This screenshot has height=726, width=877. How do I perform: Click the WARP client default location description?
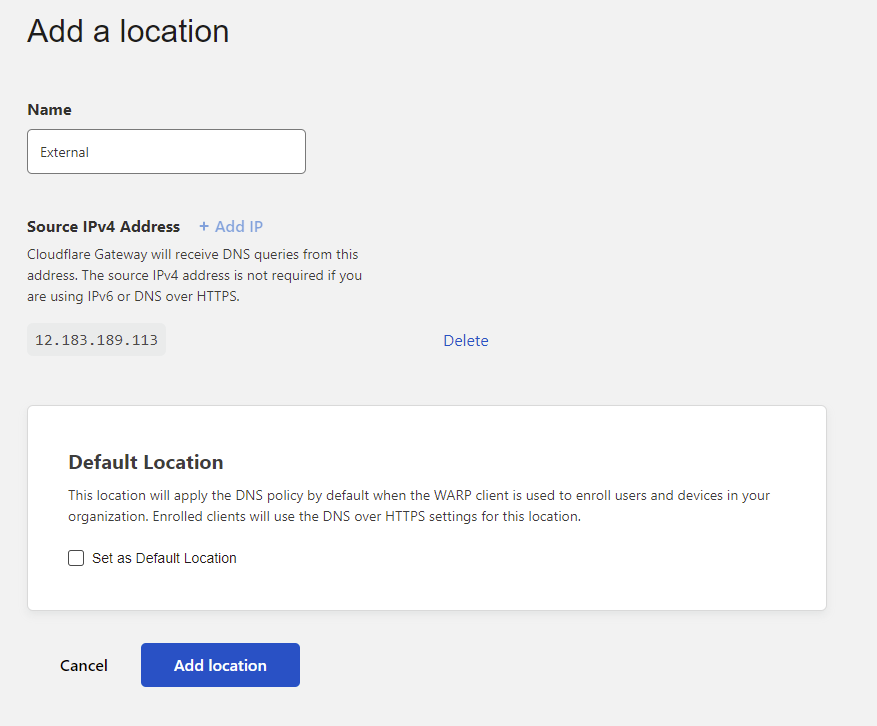[419, 506]
